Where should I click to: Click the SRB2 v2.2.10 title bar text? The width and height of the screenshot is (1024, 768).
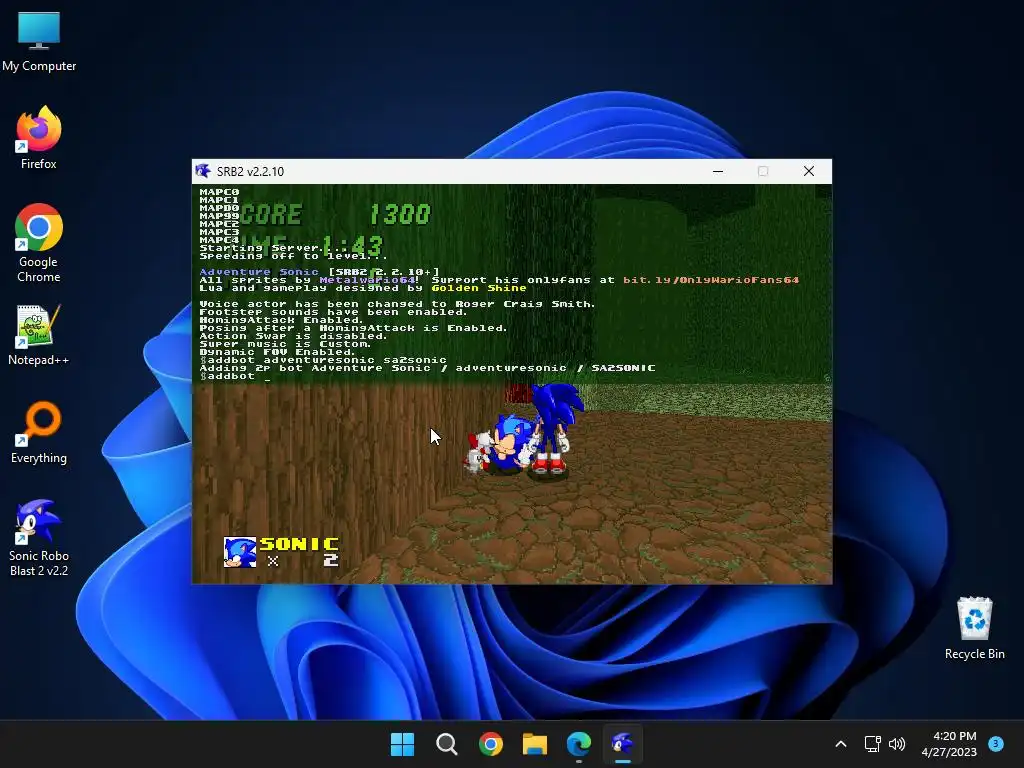[250, 171]
